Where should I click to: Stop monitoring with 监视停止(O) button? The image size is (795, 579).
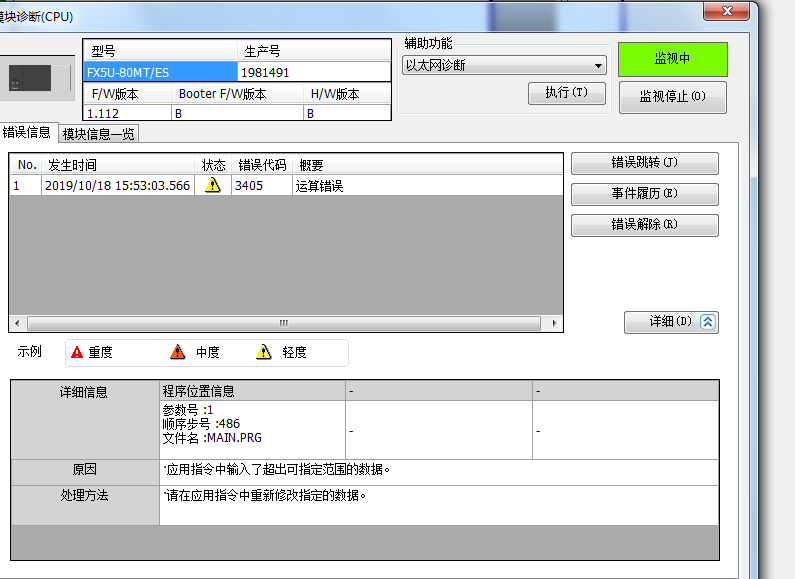pyautogui.click(x=672, y=97)
